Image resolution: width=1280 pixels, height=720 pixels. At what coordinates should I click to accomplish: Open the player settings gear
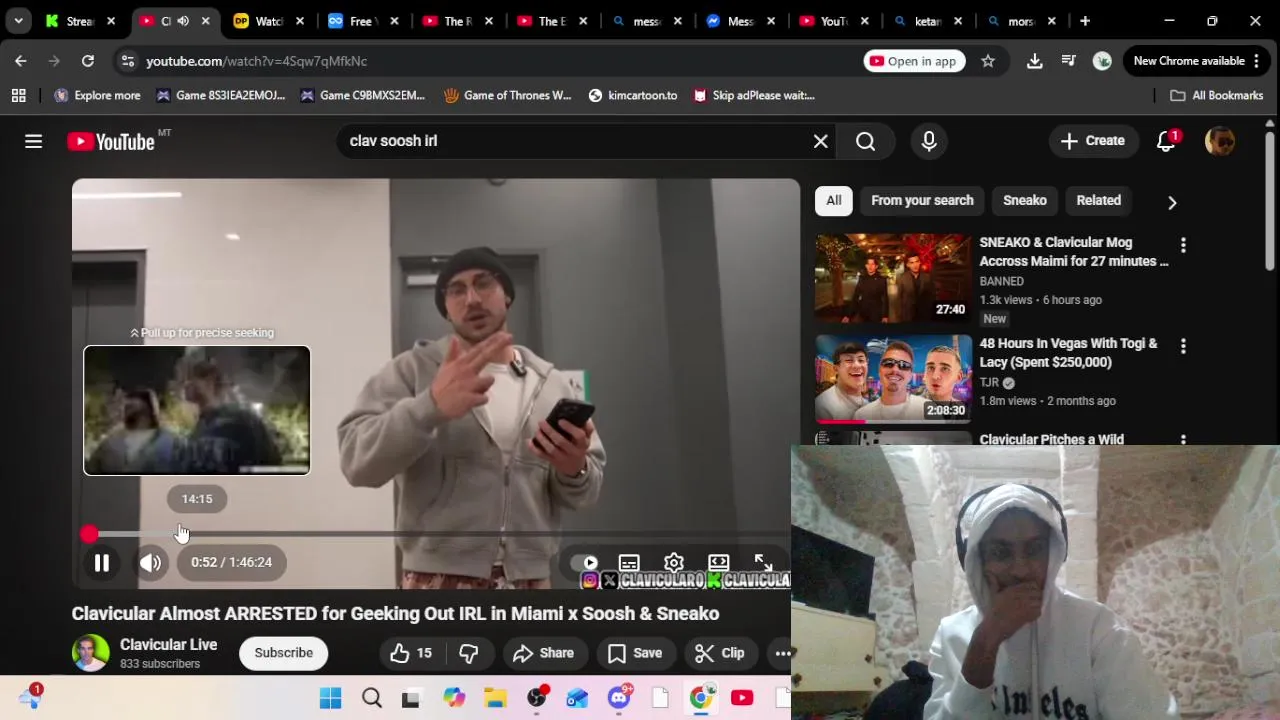(674, 563)
